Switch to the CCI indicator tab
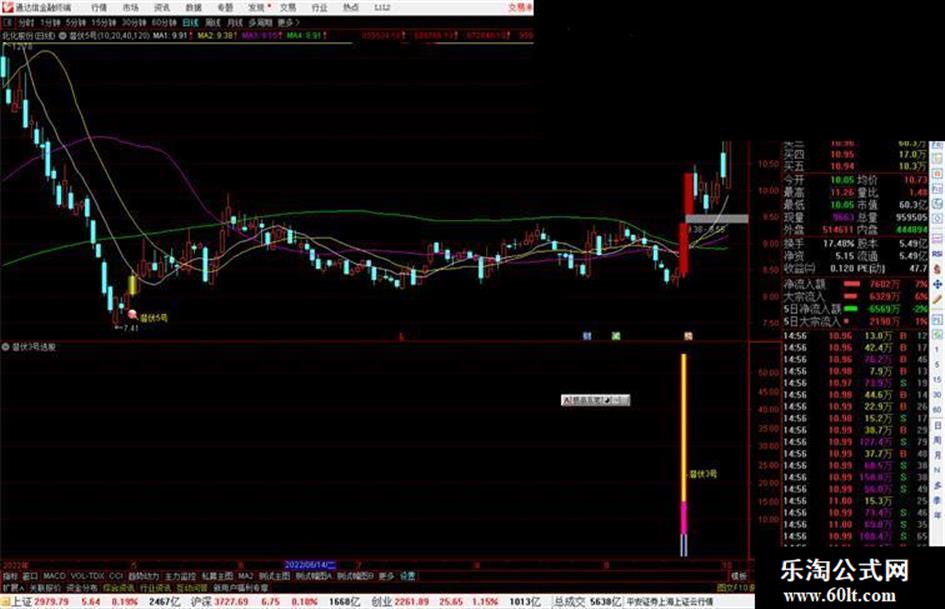Viewport: 945px width, 609px height. point(116,576)
